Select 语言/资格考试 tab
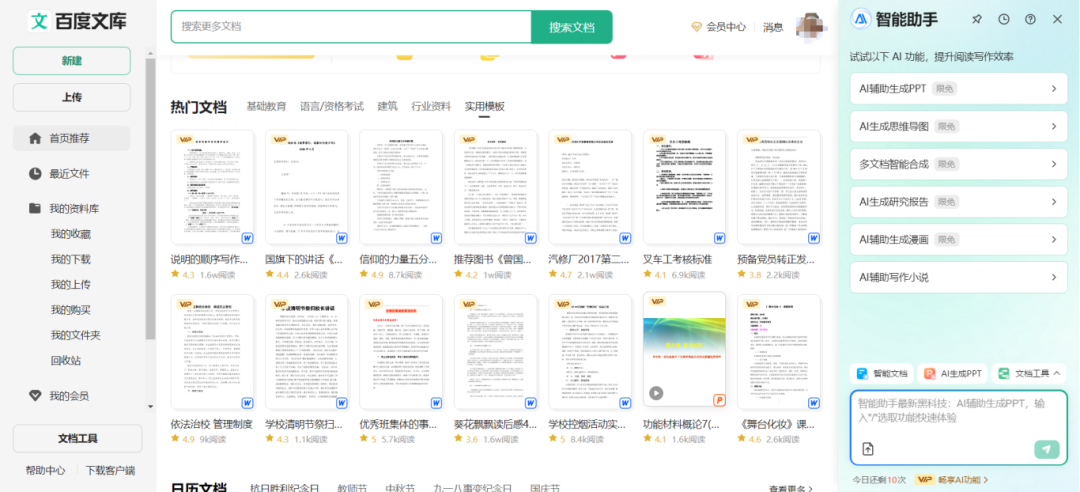Screen dimensions: 1080x492 click(x=331, y=106)
